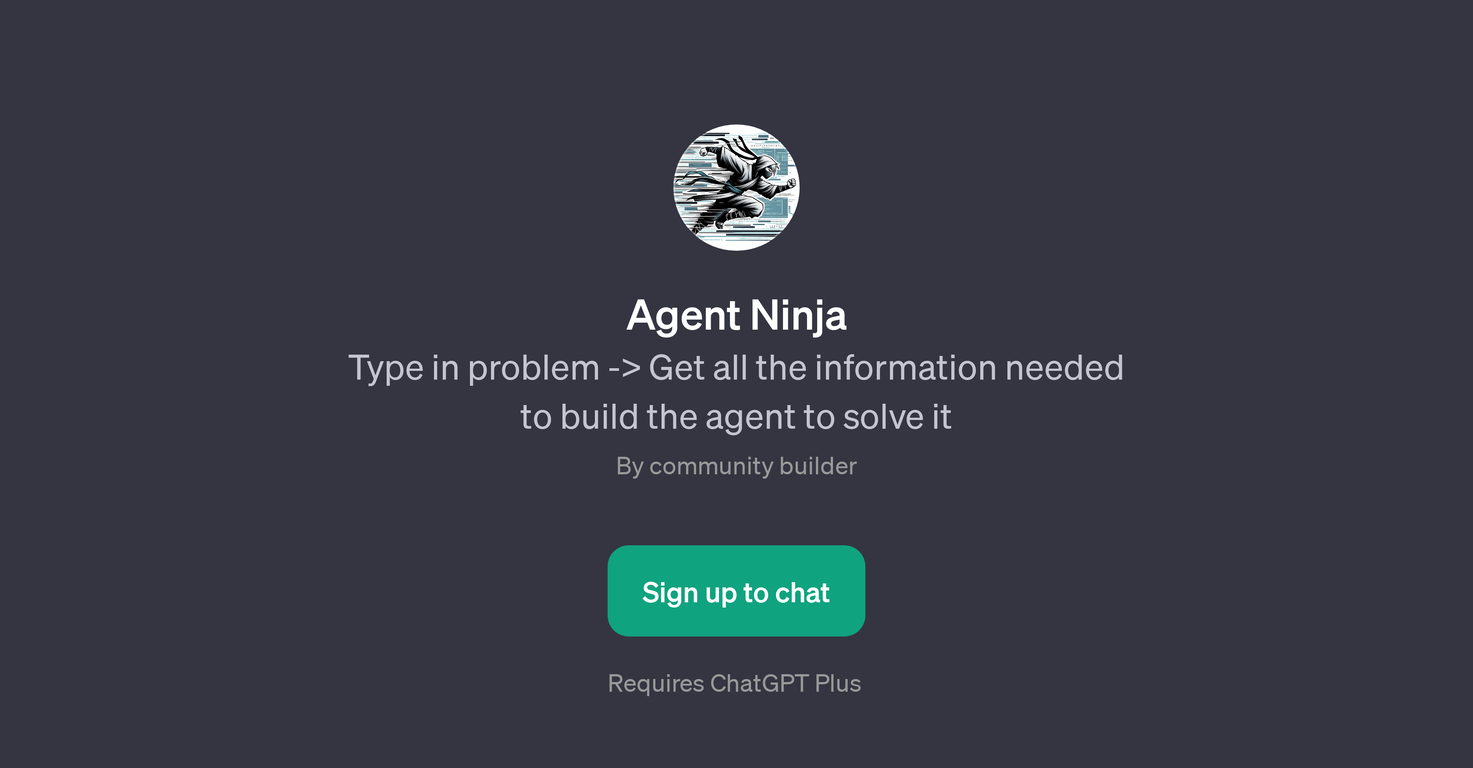The image size is (1473, 768).
Task: Click the Agent Ninja title heading
Action: [x=736, y=316]
